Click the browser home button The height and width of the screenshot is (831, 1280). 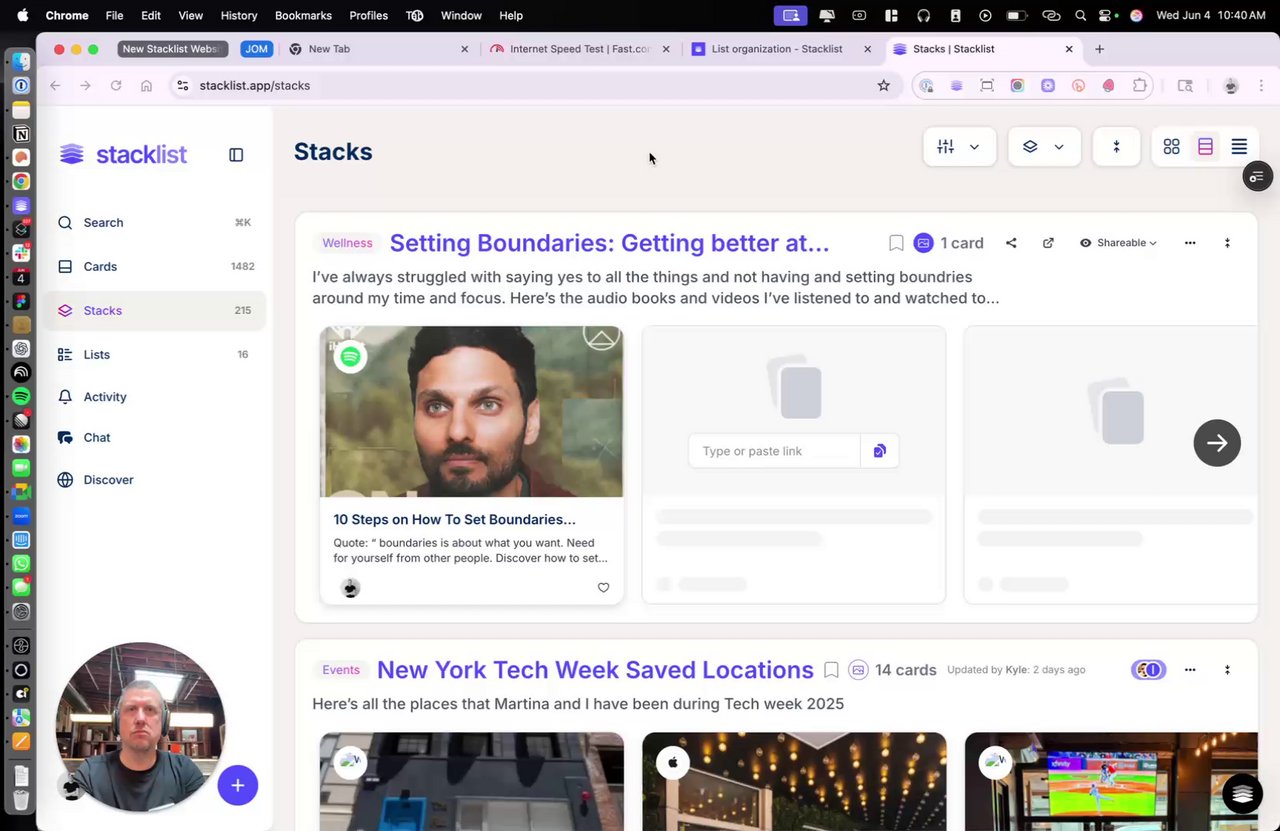(x=146, y=86)
